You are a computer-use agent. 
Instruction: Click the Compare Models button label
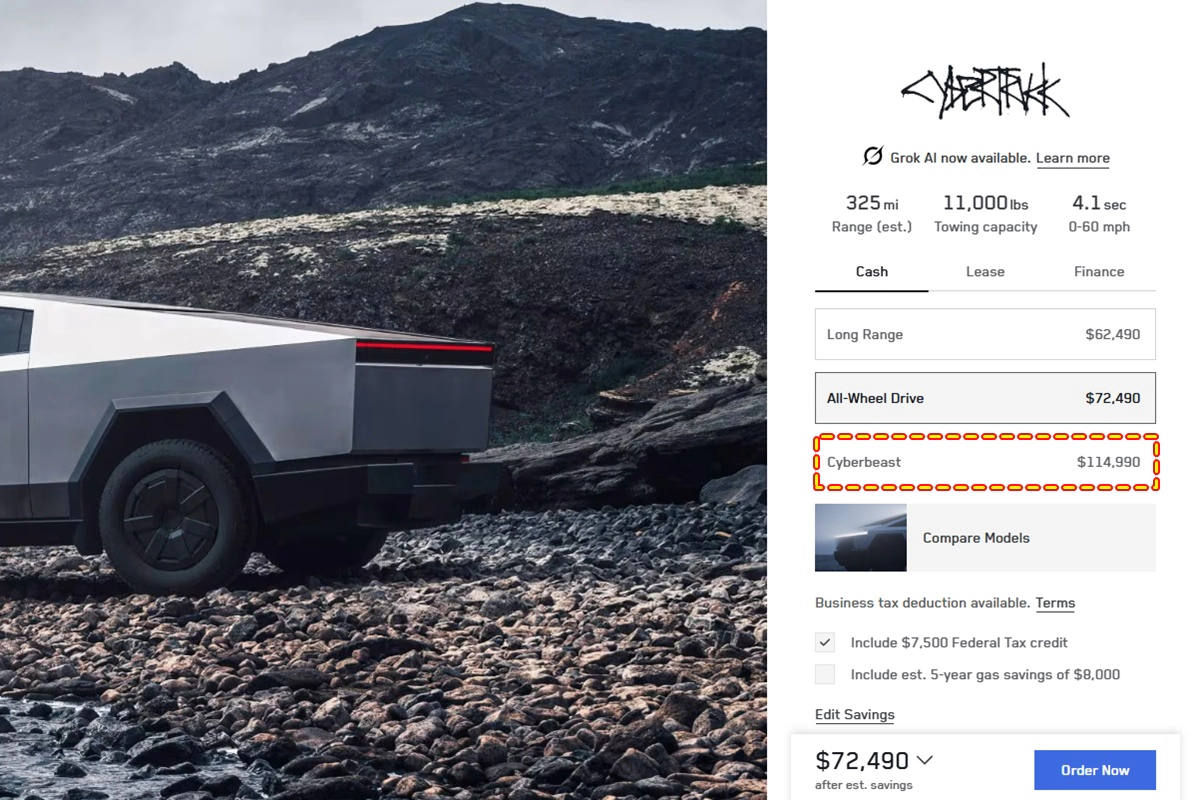(976, 538)
